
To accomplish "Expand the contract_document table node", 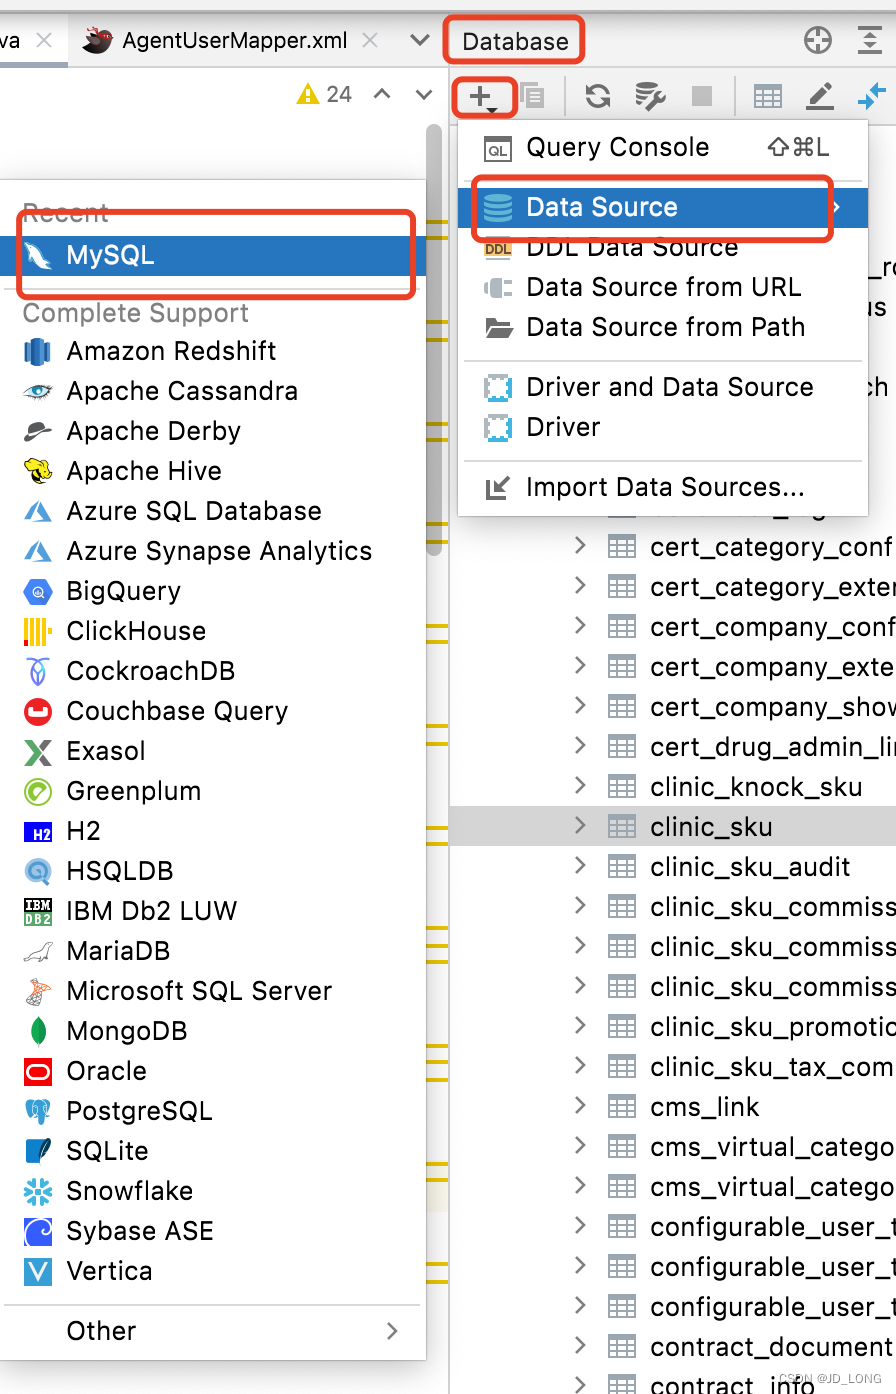I will (580, 1346).
